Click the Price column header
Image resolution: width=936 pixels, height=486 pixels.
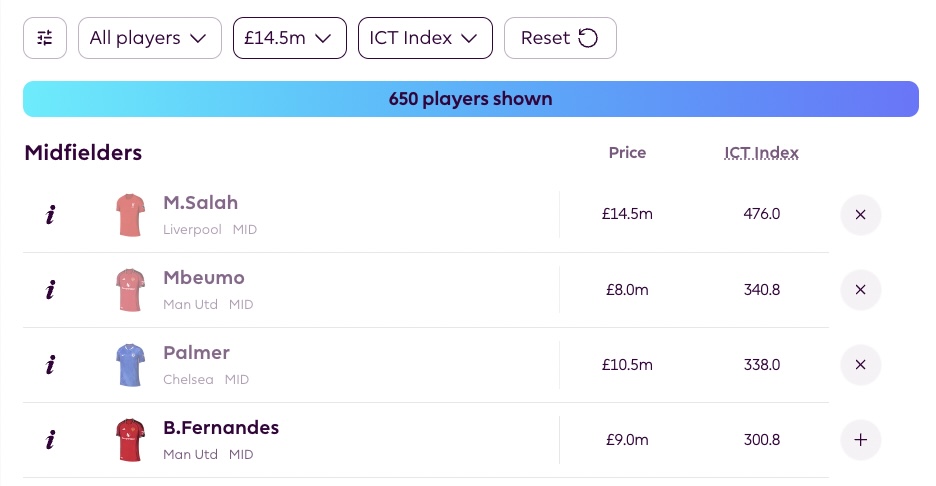point(627,153)
